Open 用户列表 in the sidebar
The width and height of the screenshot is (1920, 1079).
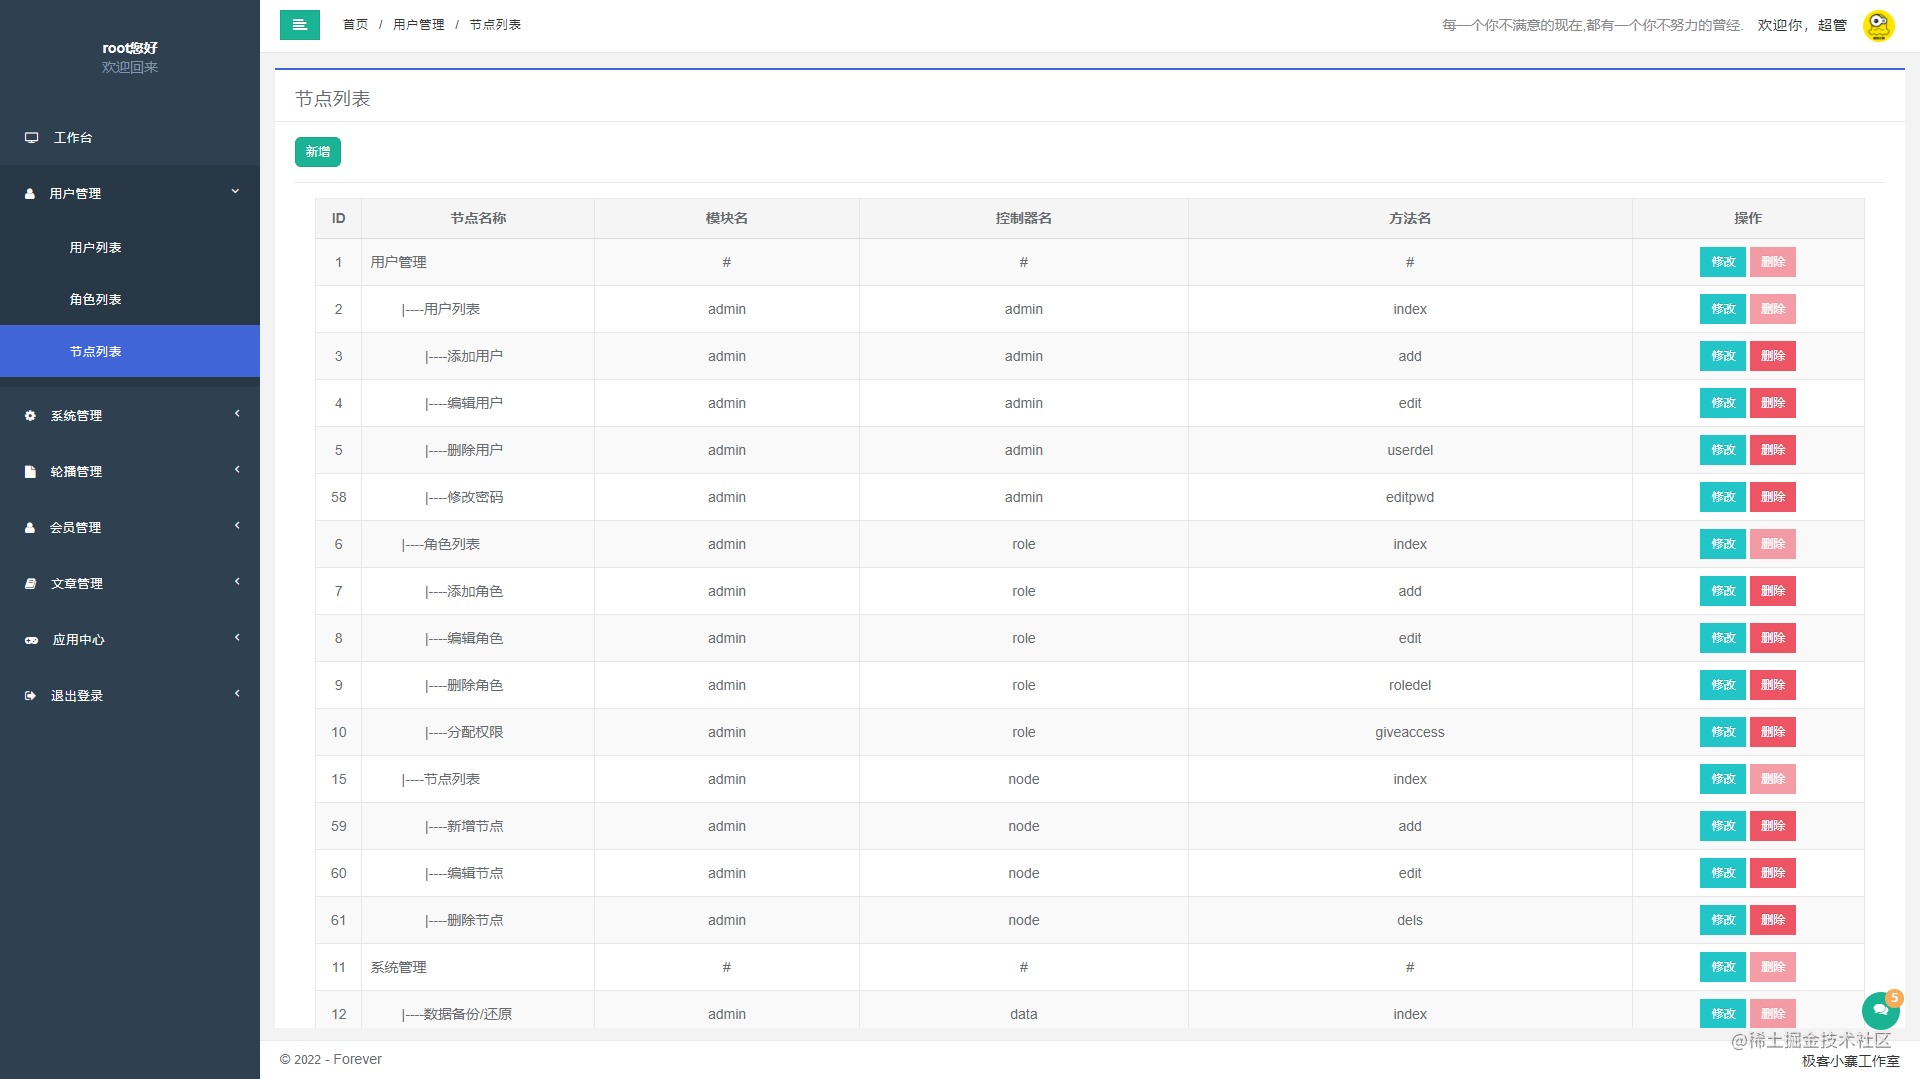[x=130, y=248]
